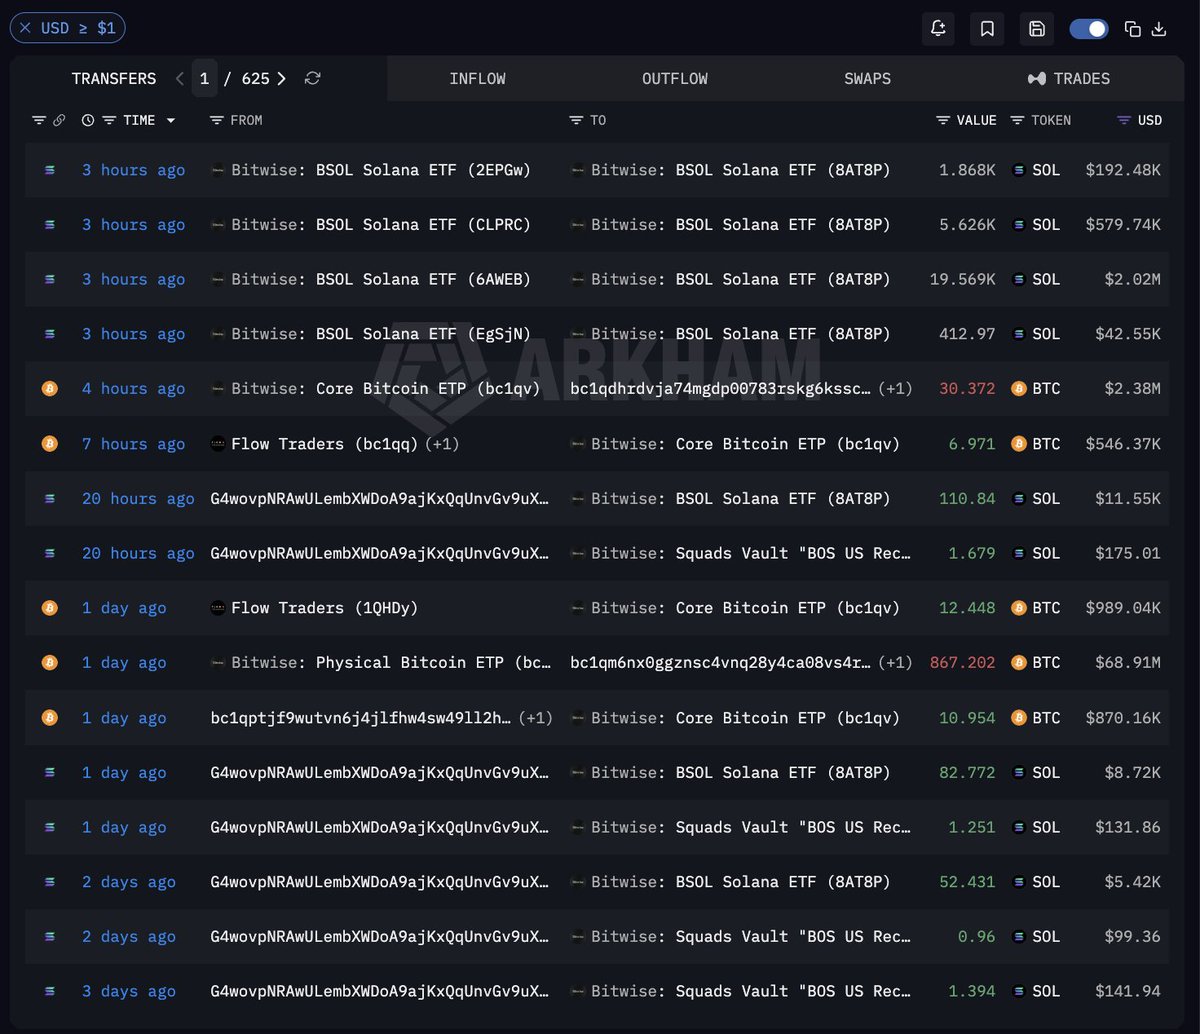The width and height of the screenshot is (1200, 1034).
Task: Switch to the INFLOW tab
Action: click(x=477, y=79)
